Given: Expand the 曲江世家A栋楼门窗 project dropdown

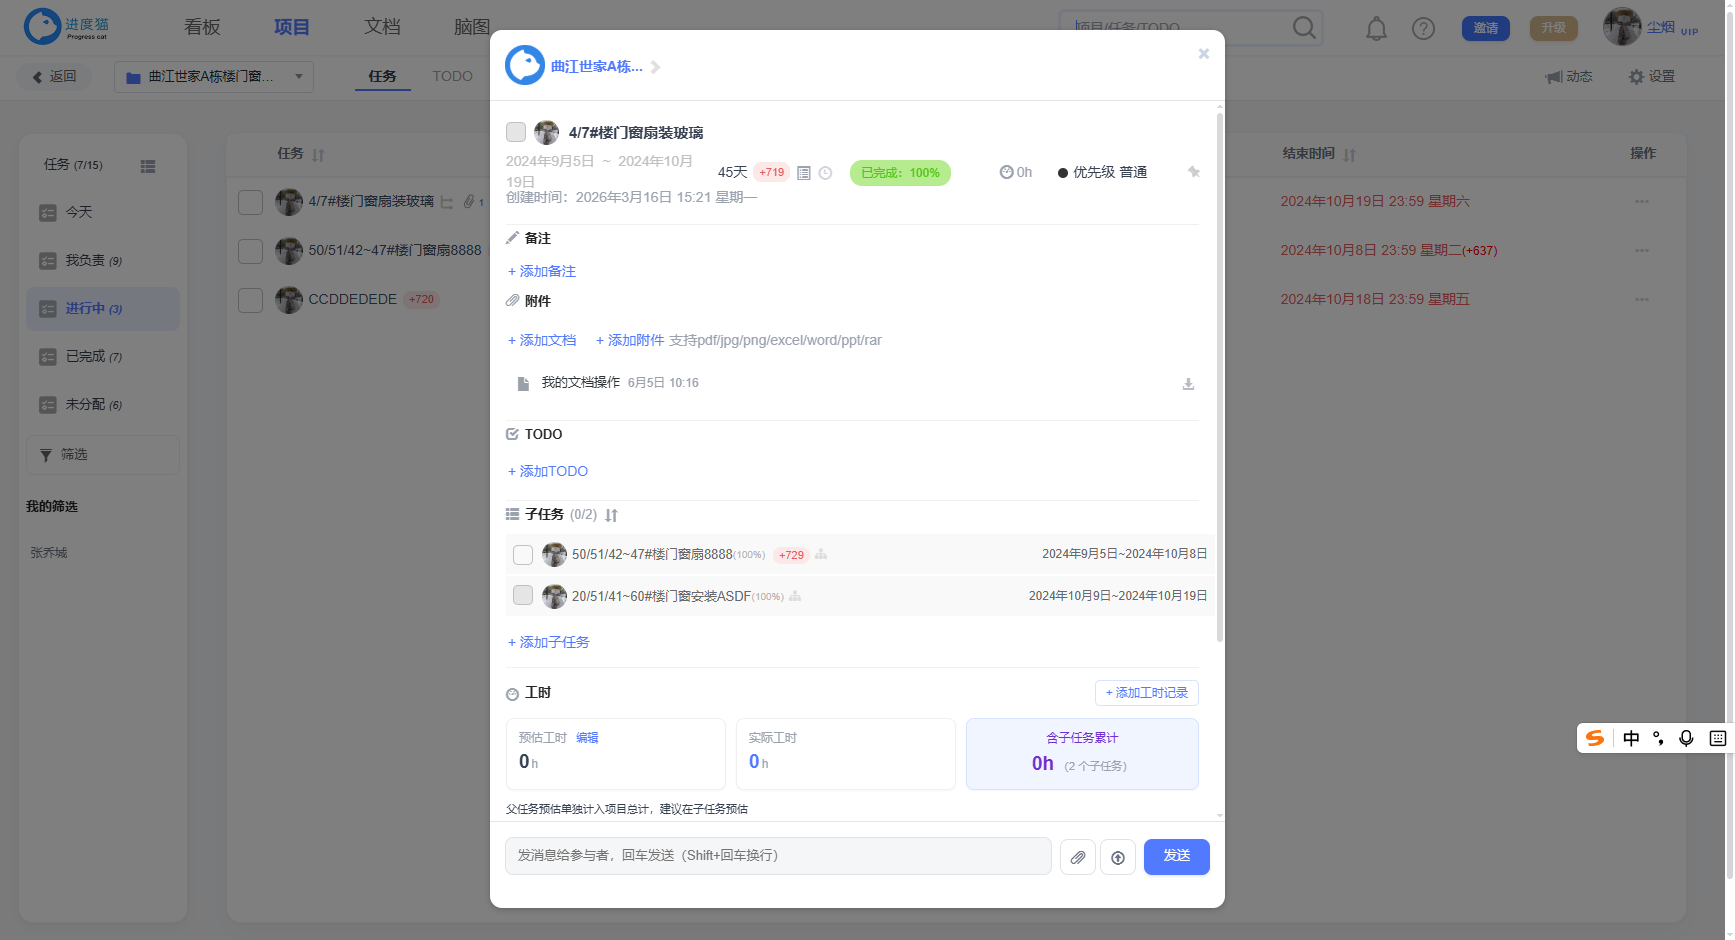Looking at the screenshot, I should pyautogui.click(x=214, y=77).
